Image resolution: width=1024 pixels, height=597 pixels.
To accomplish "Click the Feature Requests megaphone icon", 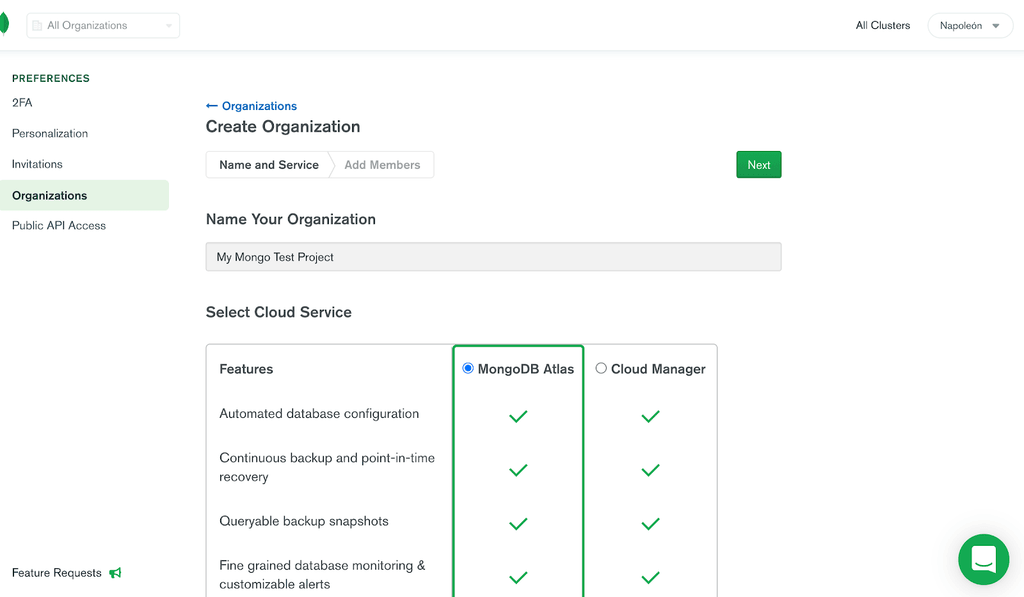I will click(115, 573).
